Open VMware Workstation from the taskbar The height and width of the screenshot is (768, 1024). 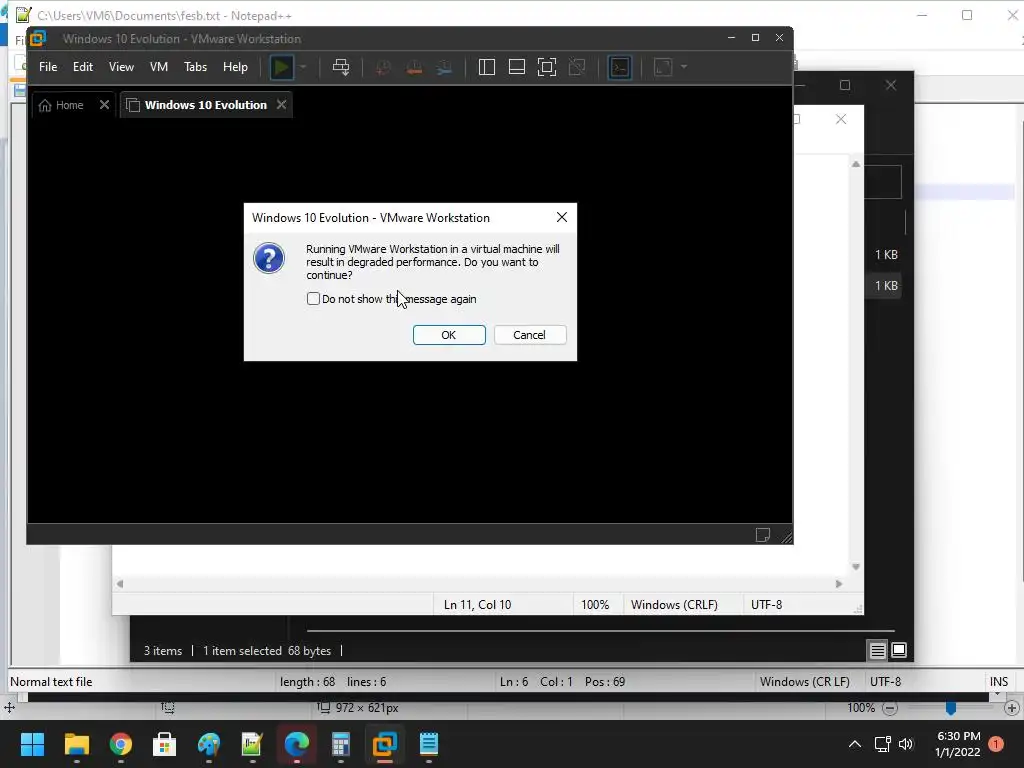pos(385,744)
